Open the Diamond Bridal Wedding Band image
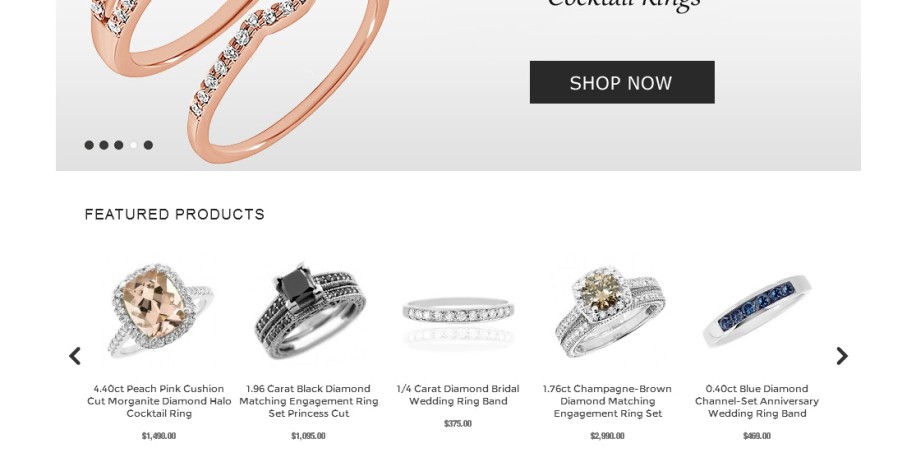This screenshot has width=916, height=462. (458, 321)
